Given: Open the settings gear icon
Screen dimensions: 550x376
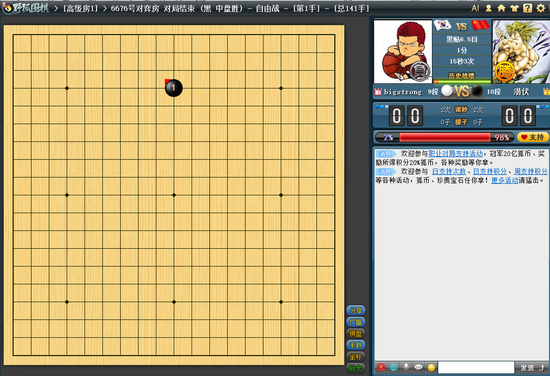Looking at the screenshot, I should point(541,8).
